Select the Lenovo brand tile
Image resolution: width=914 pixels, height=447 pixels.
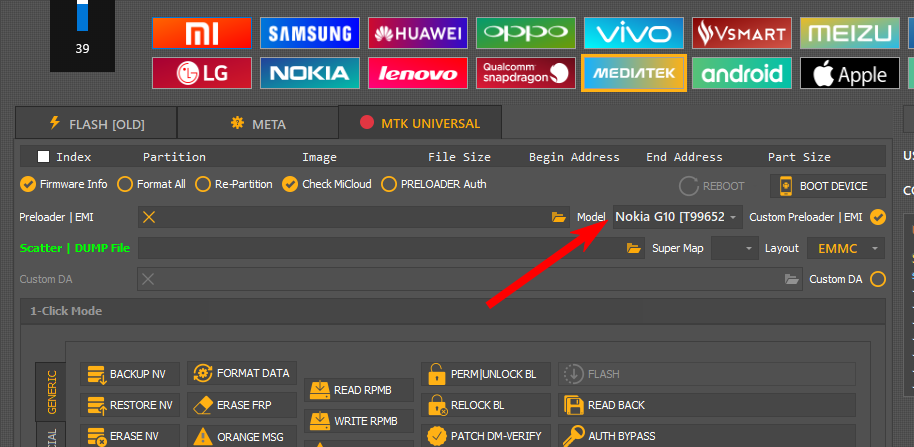click(417, 73)
